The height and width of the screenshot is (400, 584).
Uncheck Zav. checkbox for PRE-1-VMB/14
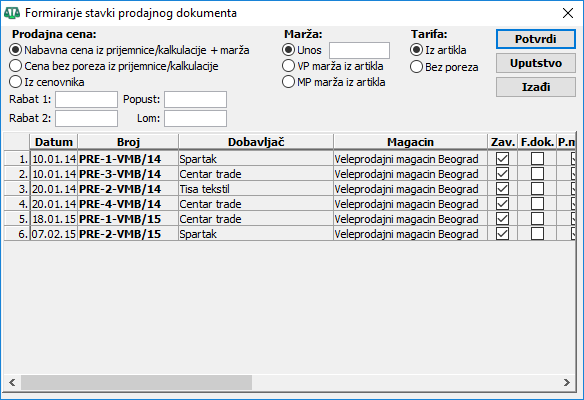[502, 159]
